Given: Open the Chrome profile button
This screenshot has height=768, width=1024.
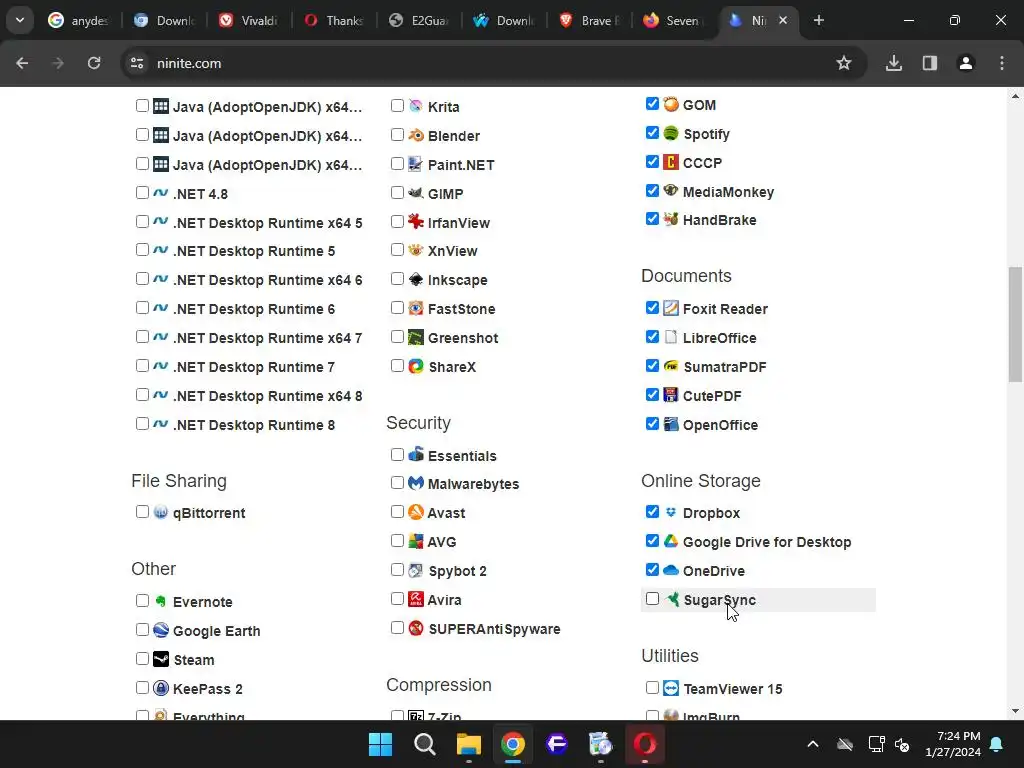Looking at the screenshot, I should coord(966,63).
